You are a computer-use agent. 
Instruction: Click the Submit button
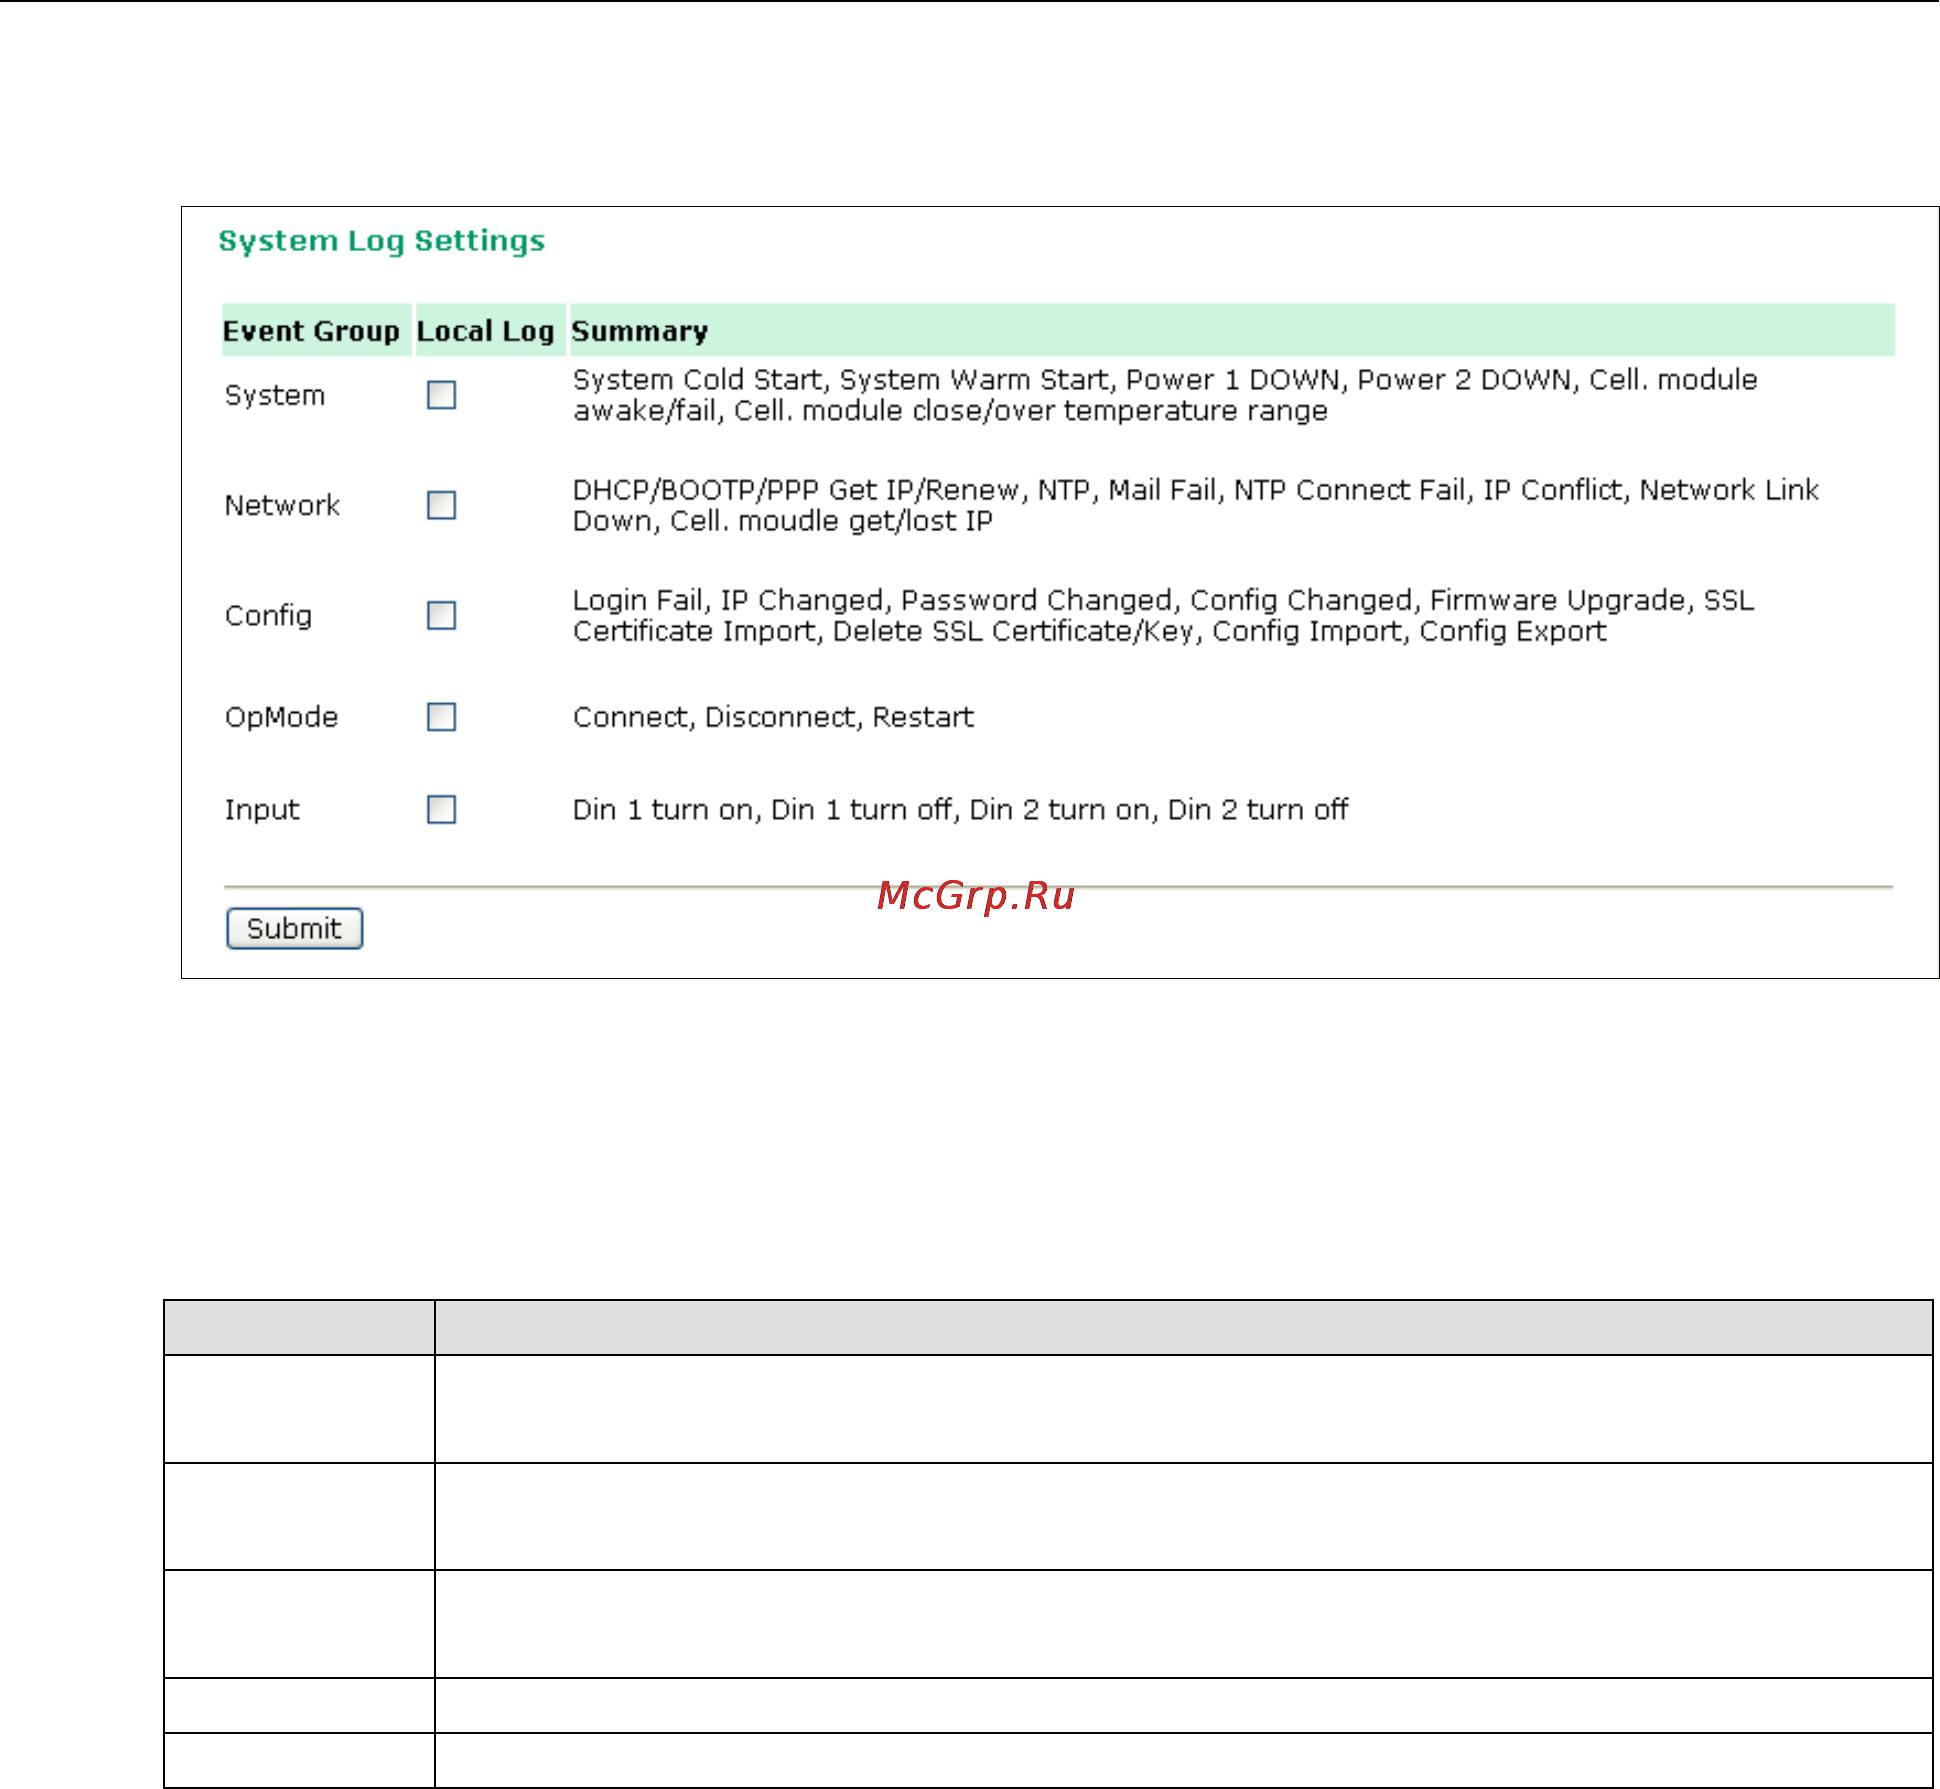(294, 928)
